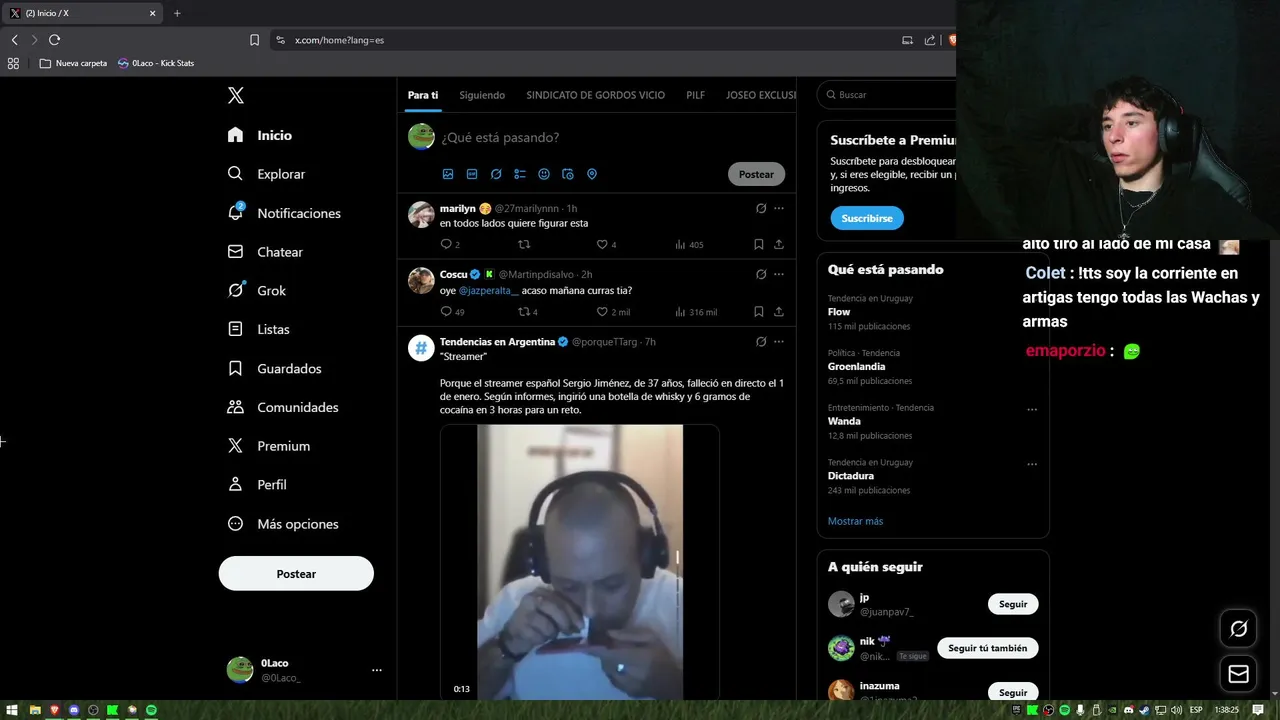Reply to Coscu's post
The width and height of the screenshot is (1280, 720).
446,312
